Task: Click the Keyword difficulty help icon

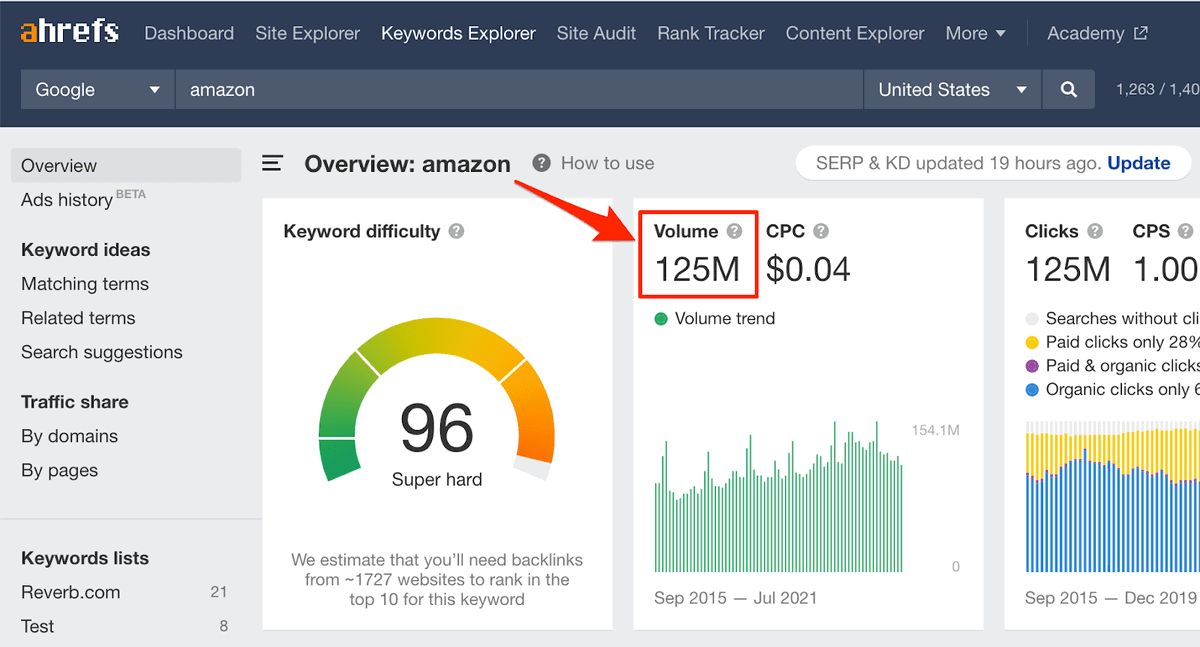Action: (456, 231)
